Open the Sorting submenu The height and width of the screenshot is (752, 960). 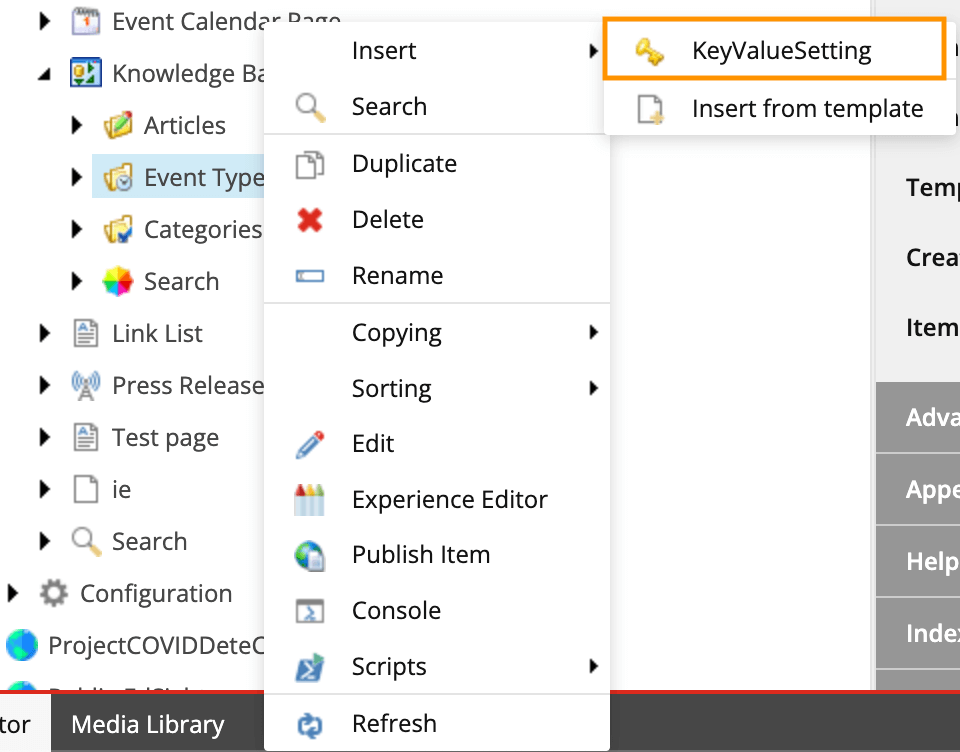click(392, 389)
